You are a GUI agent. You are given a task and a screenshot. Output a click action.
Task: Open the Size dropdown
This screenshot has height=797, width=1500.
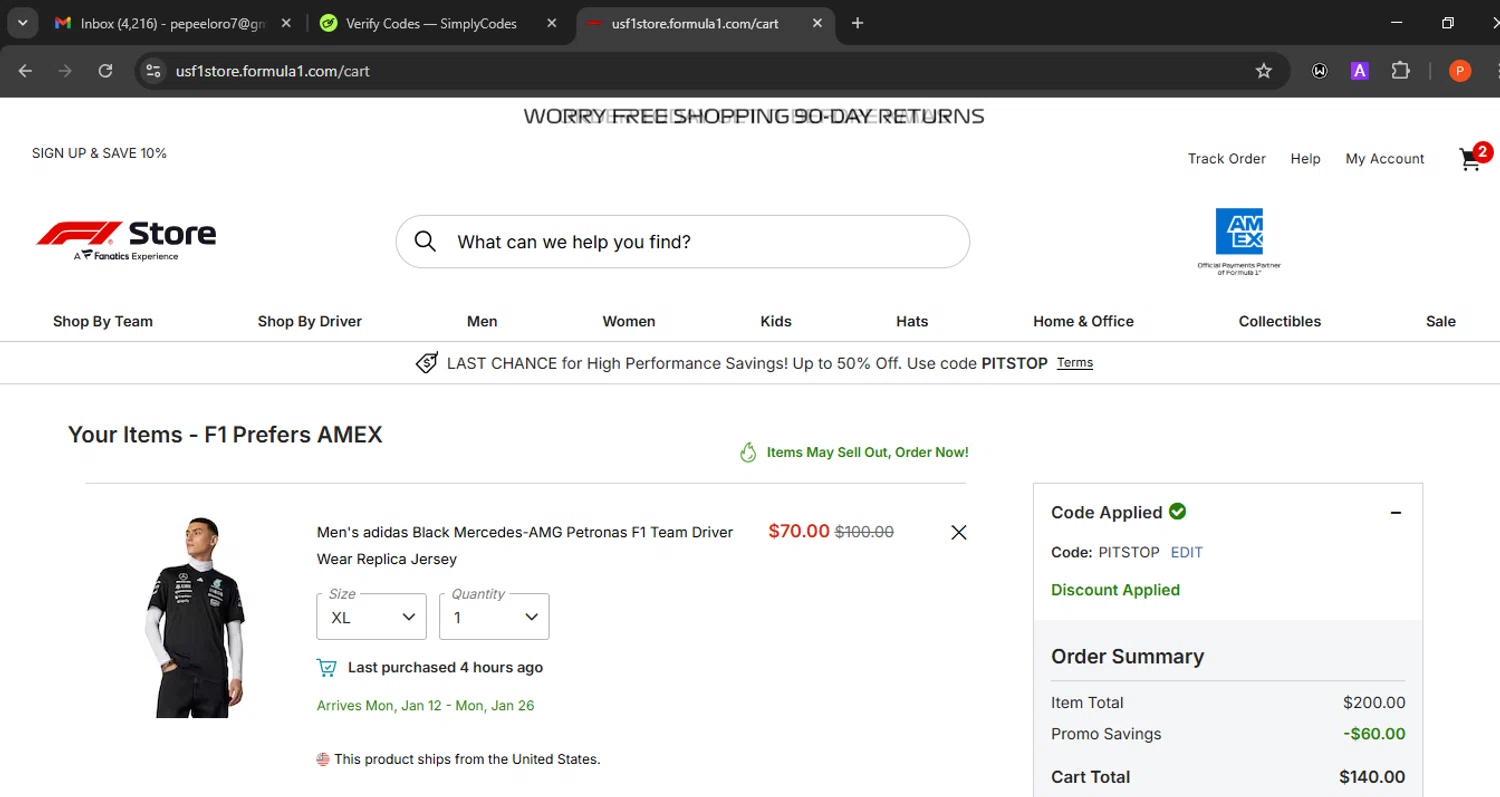pos(371,617)
